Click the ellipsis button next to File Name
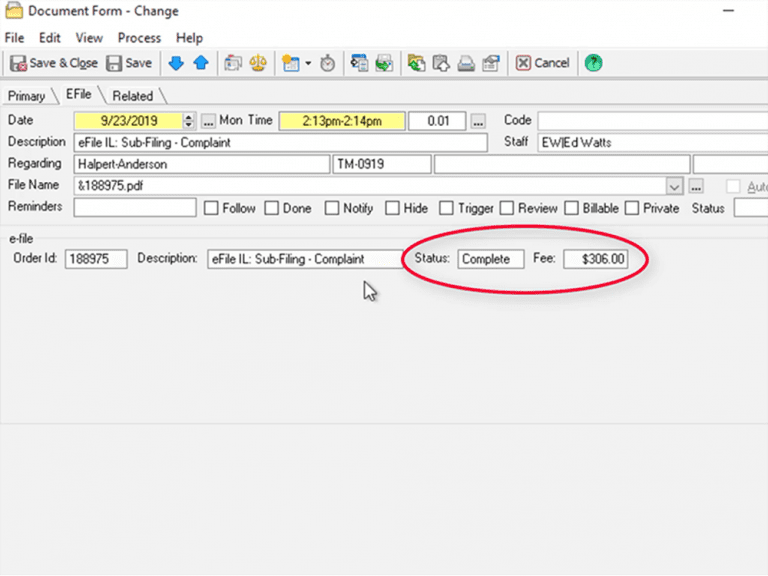This screenshot has height=576, width=768. 696,186
